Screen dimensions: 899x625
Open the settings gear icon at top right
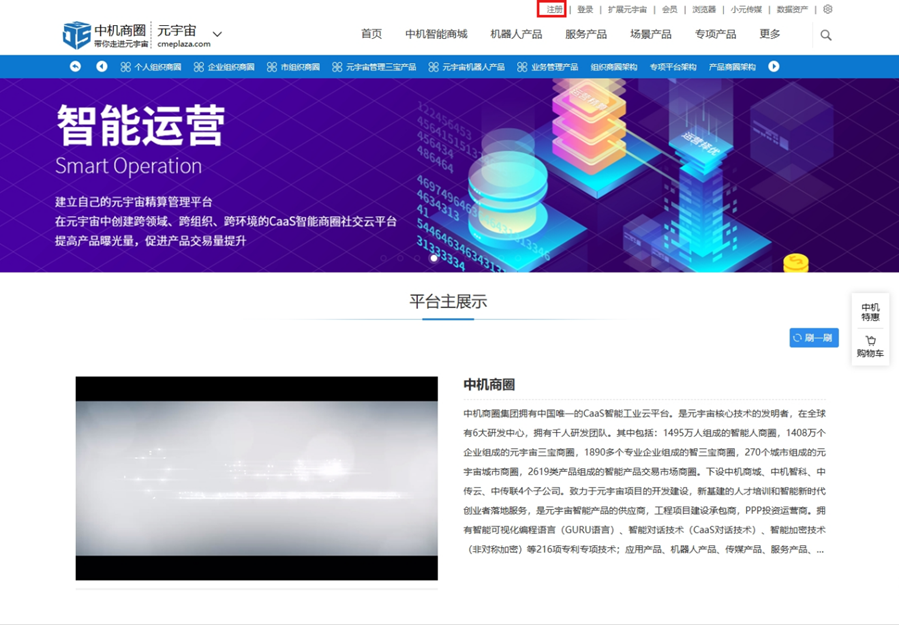pyautogui.click(x=827, y=9)
